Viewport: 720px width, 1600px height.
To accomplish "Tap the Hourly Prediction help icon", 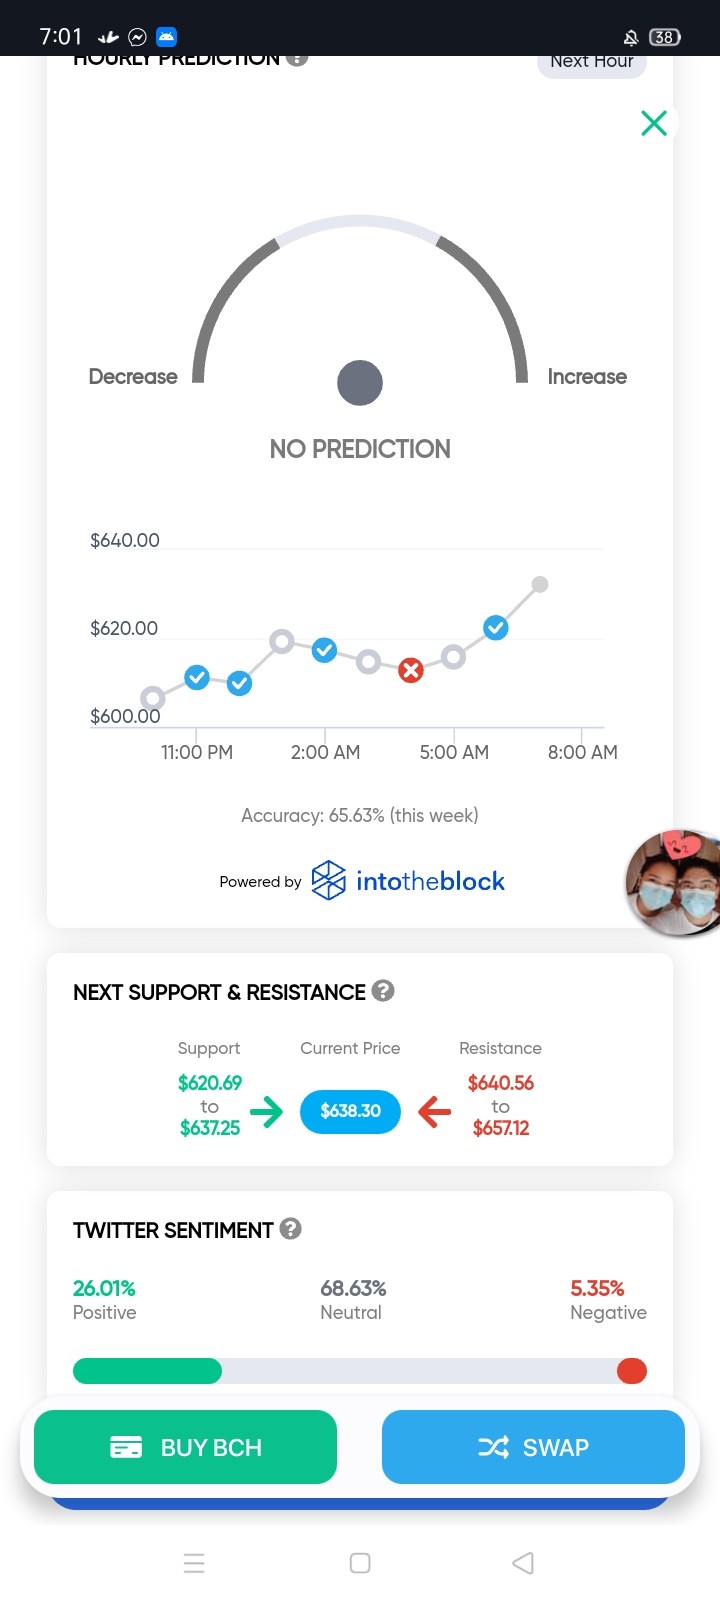I will pyautogui.click(x=296, y=60).
